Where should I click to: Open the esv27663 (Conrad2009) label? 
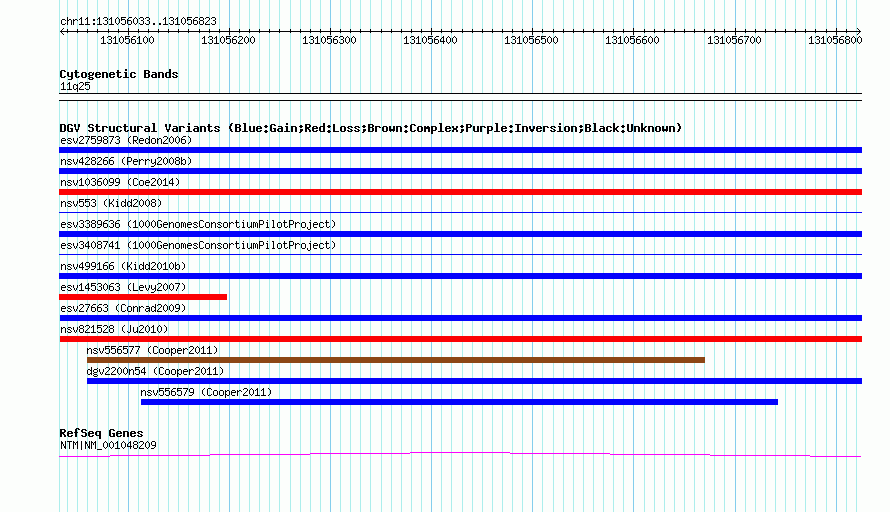pos(123,308)
